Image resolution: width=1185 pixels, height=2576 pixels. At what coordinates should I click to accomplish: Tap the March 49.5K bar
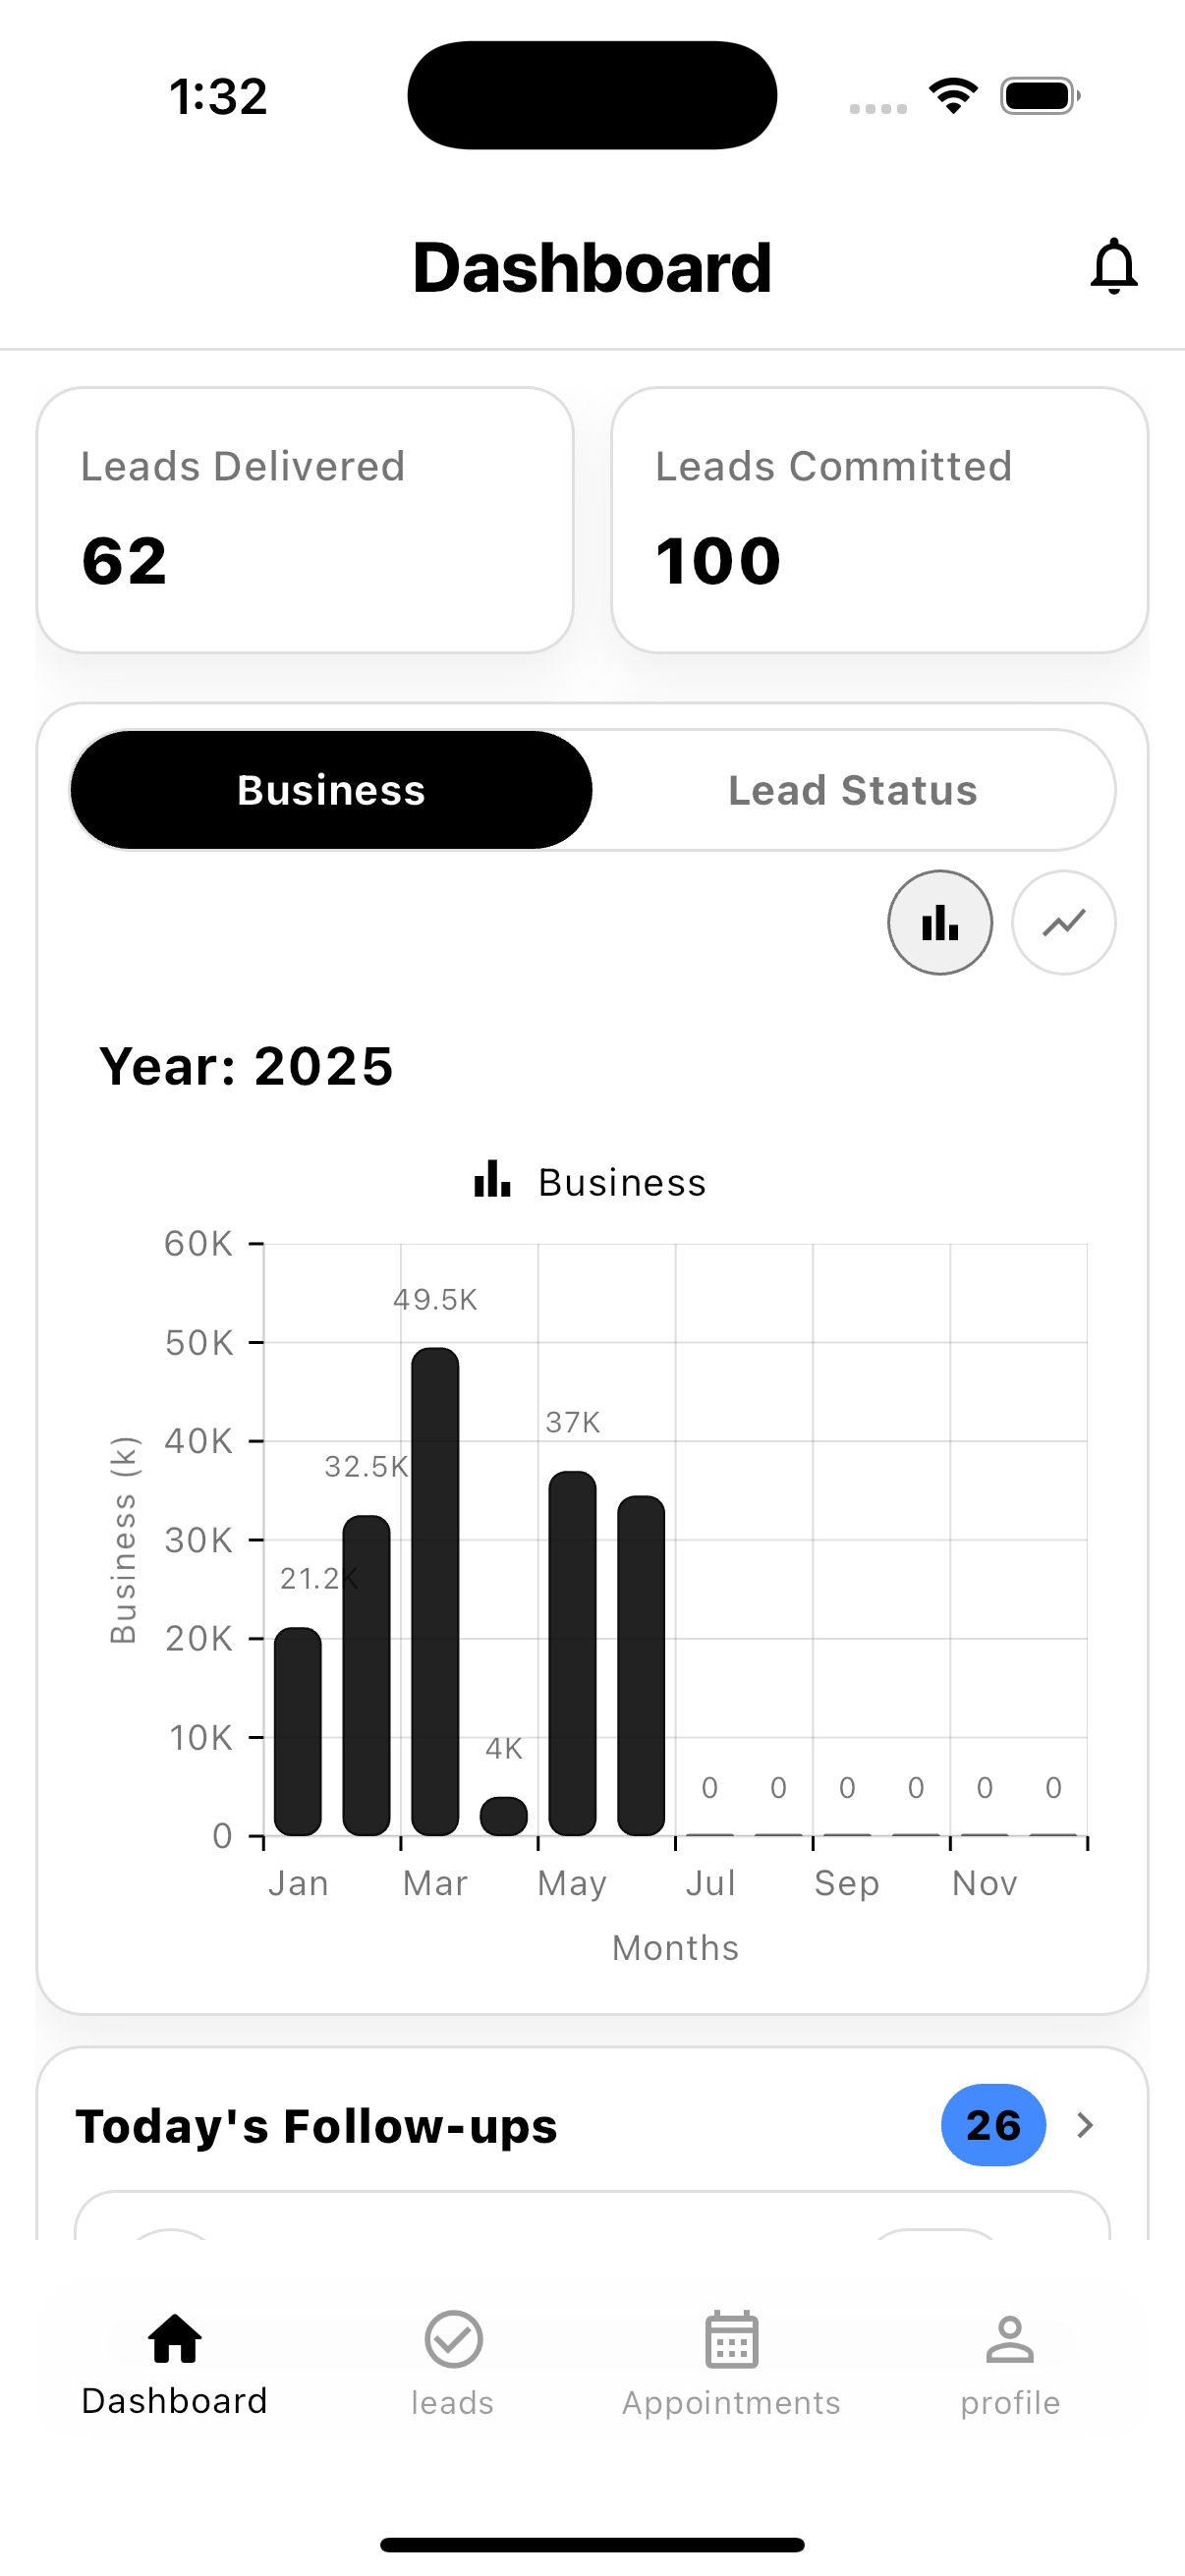coord(435,1590)
